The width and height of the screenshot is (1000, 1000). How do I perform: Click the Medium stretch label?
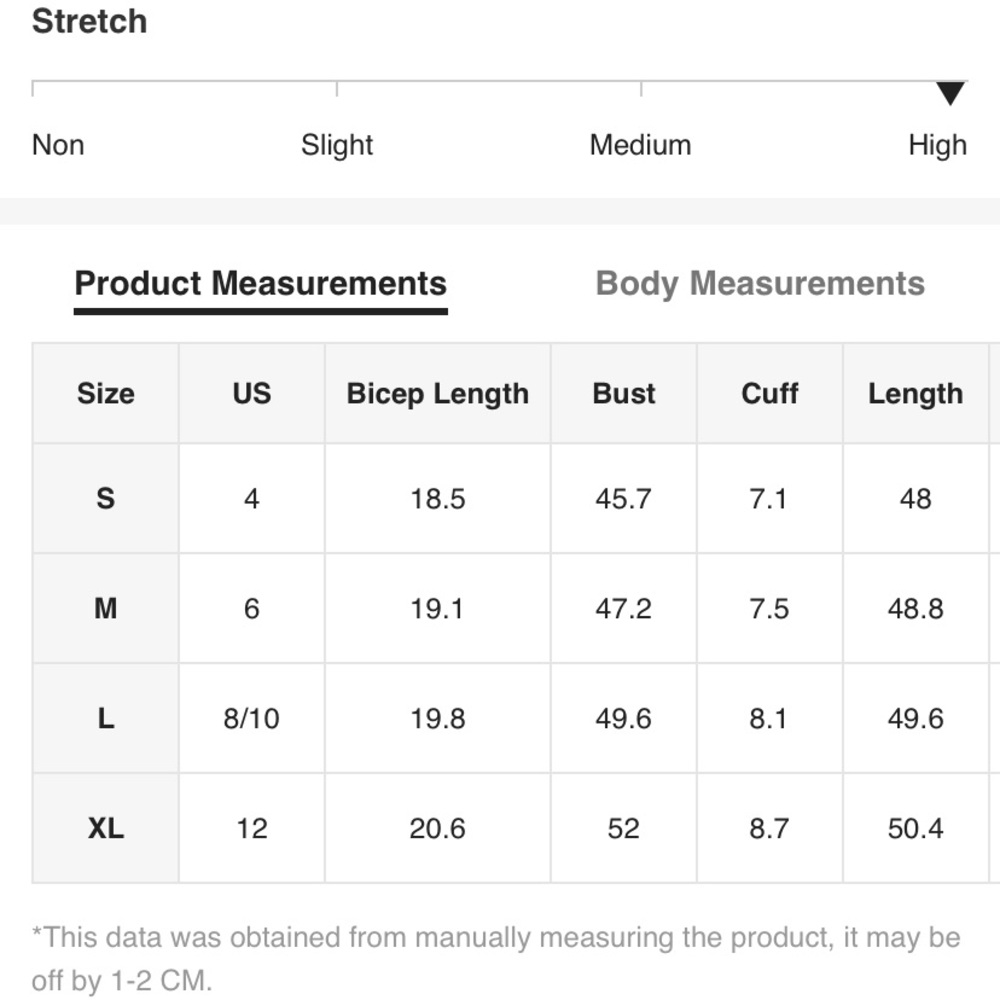pyautogui.click(x=640, y=145)
